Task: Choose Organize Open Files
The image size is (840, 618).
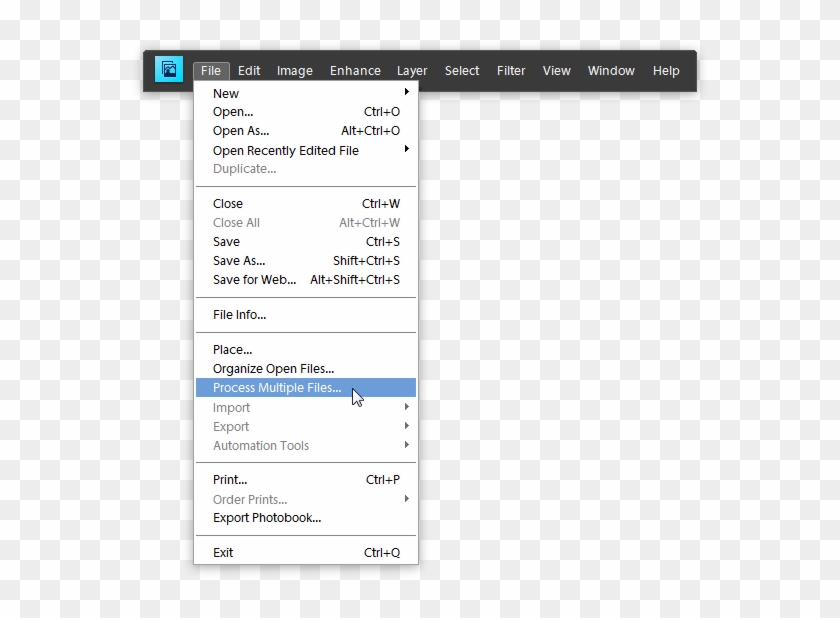Action: pyautogui.click(x=273, y=368)
